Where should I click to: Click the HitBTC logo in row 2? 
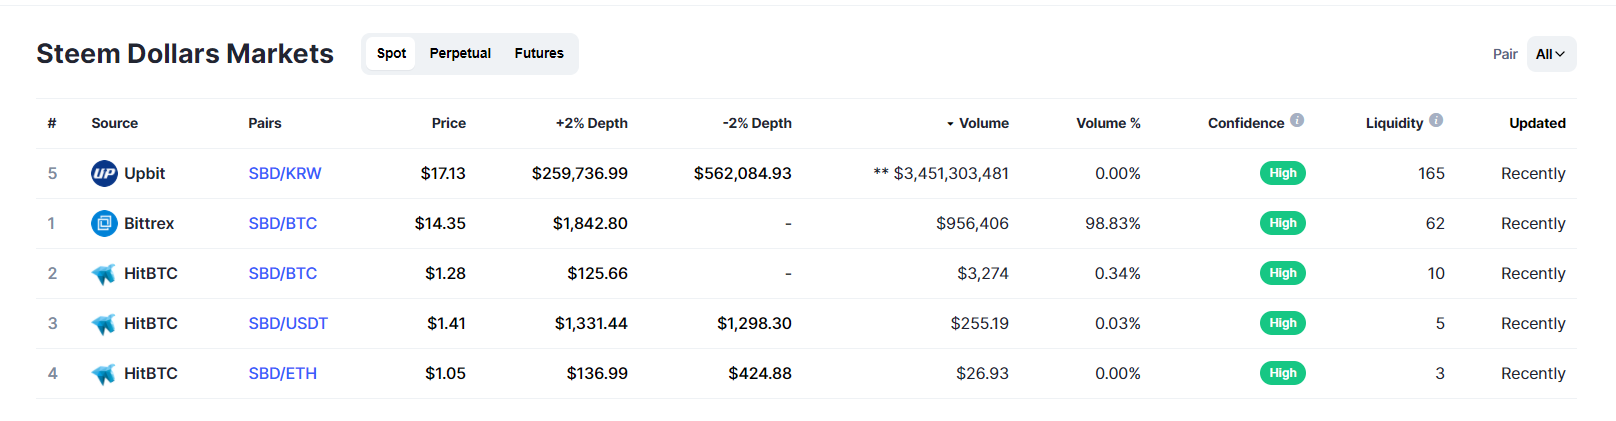pyautogui.click(x=103, y=274)
